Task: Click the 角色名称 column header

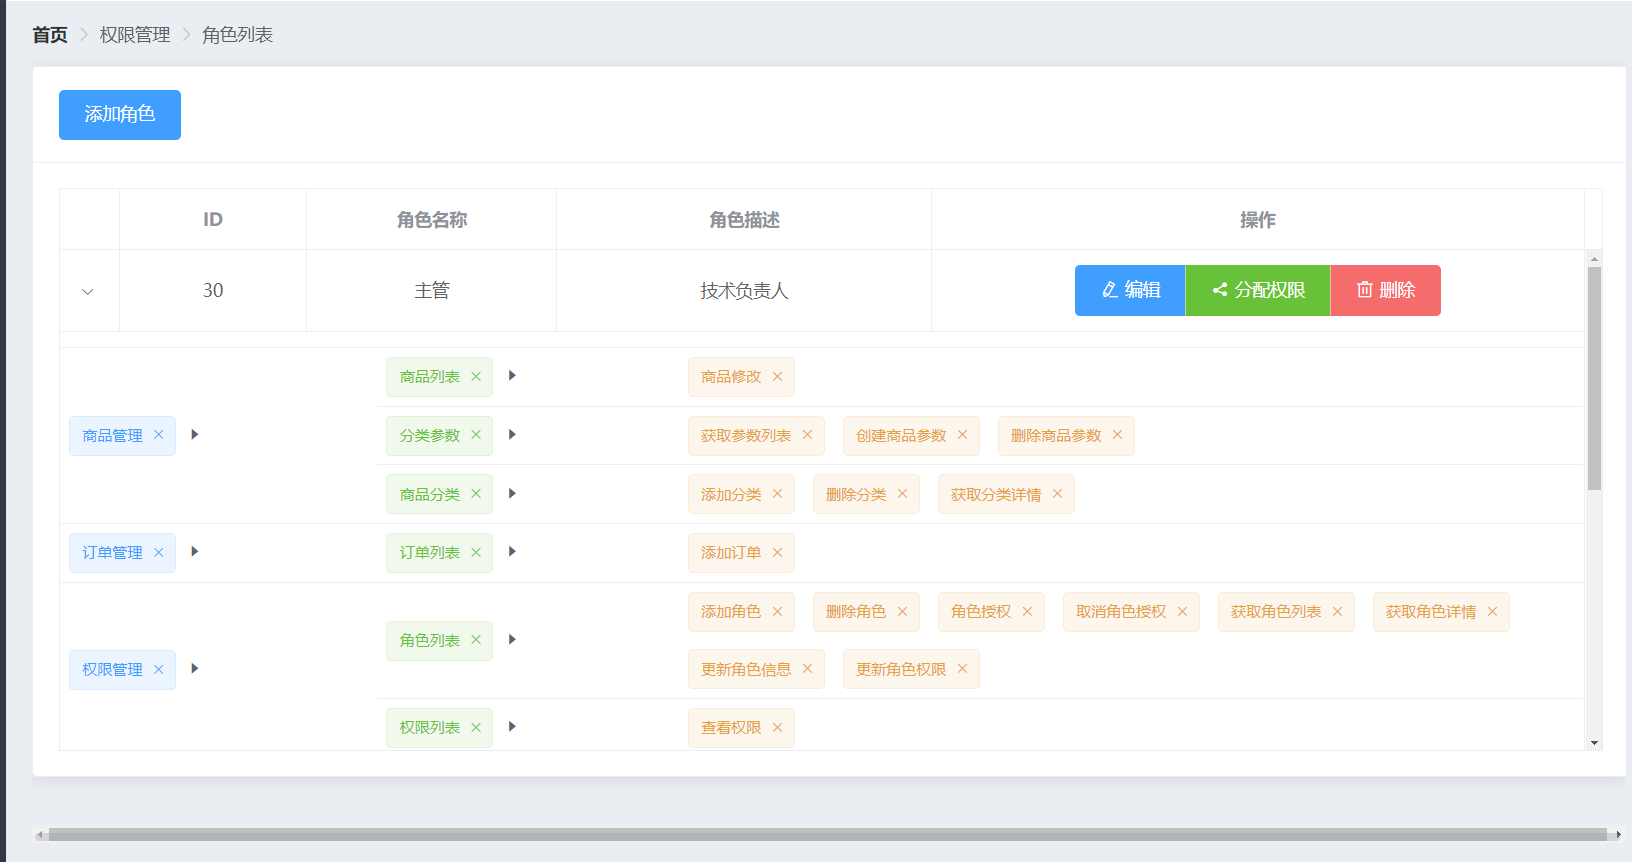Action: [x=432, y=220]
